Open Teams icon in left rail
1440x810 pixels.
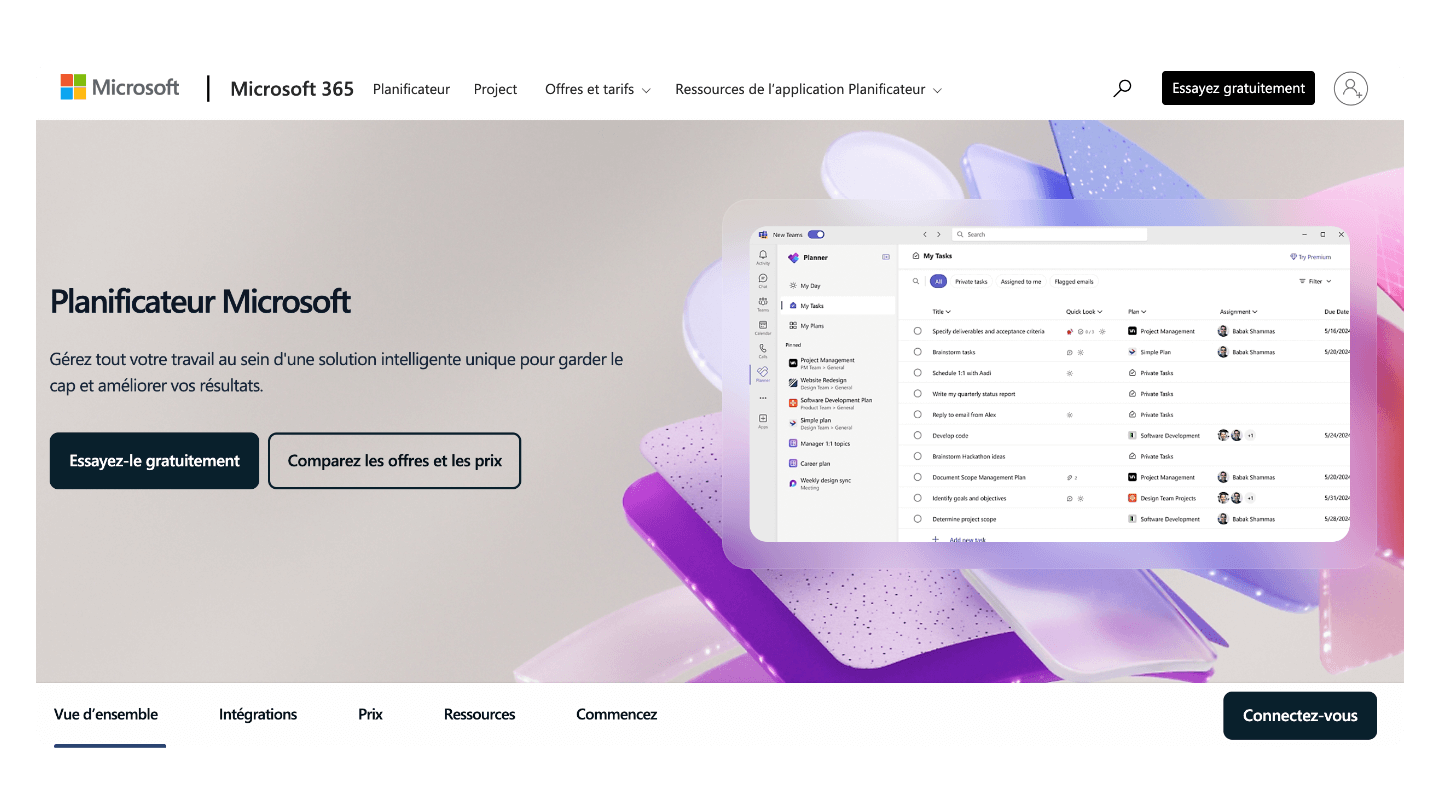763,303
